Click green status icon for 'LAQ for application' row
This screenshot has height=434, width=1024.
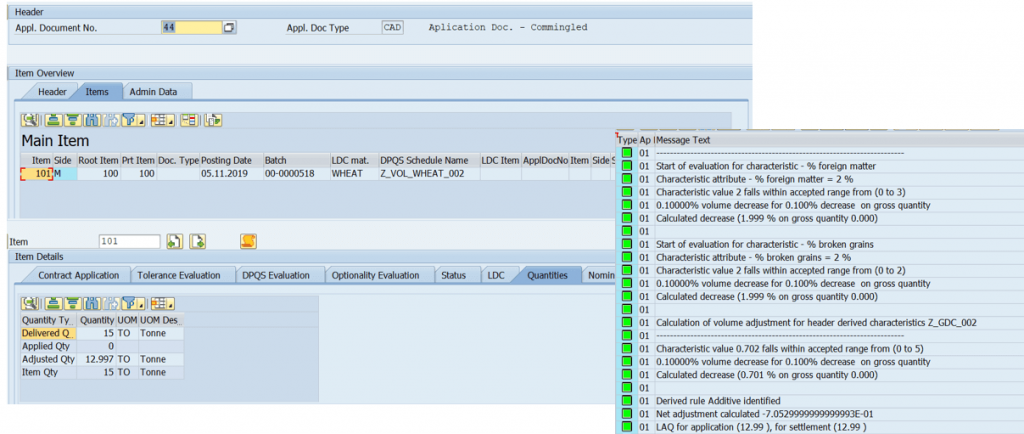[x=627, y=427]
